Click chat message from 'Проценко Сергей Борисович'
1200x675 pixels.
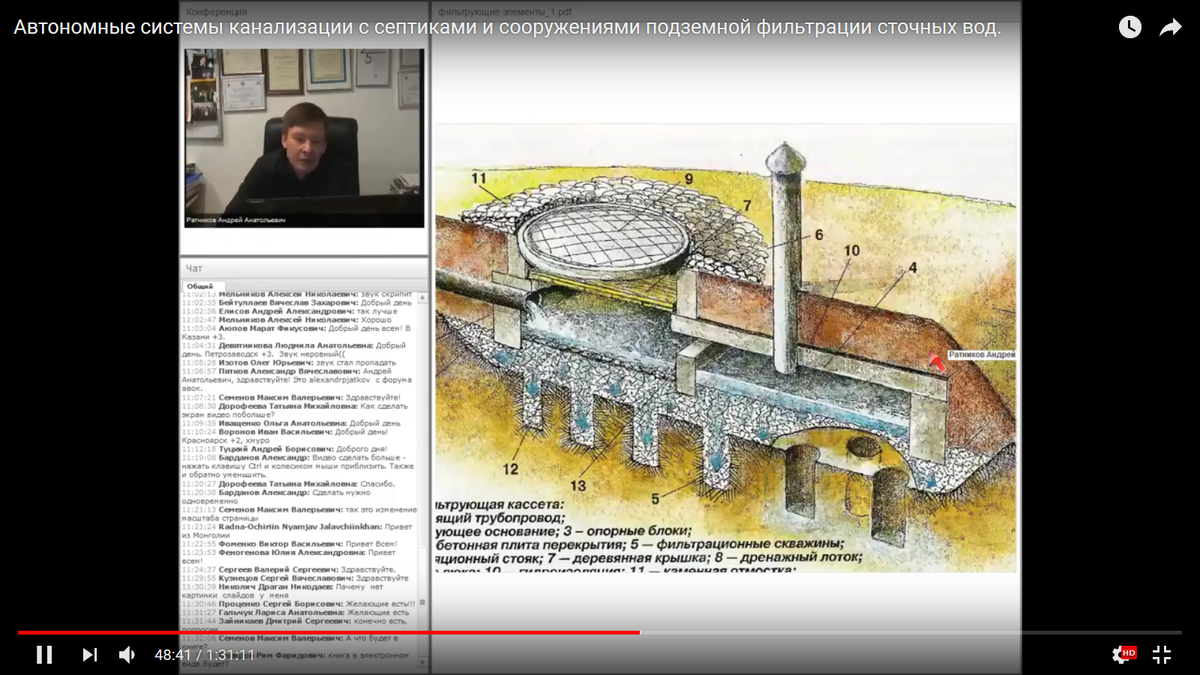click(298, 604)
